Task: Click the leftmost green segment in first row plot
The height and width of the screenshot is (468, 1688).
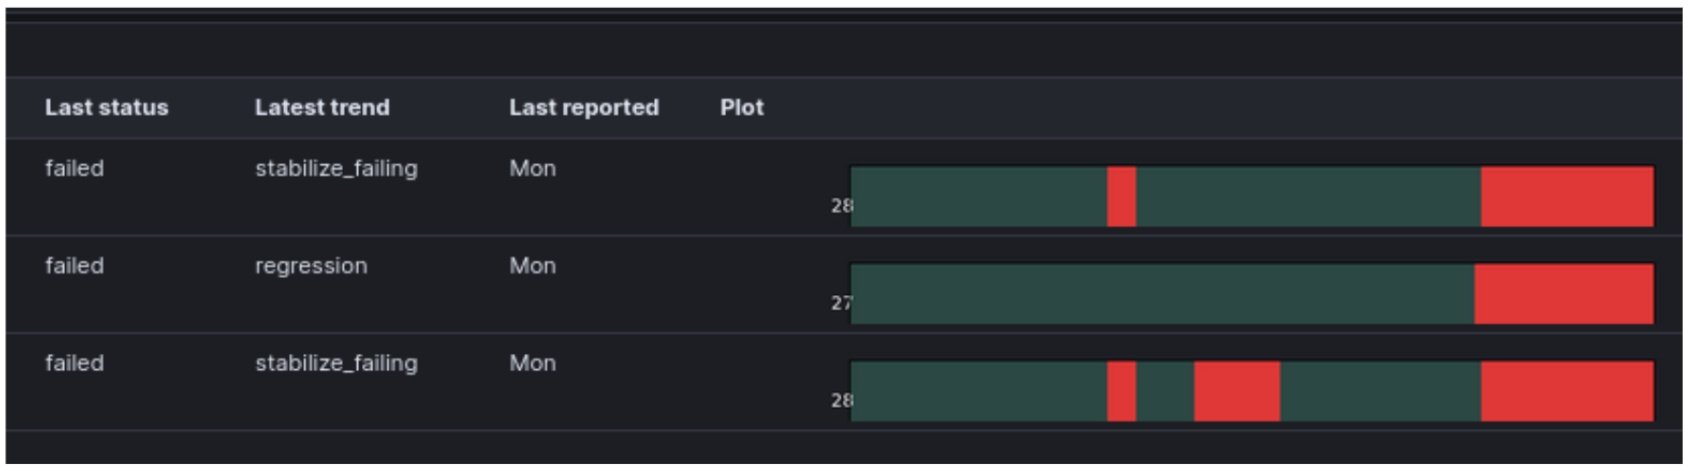Action: [x=978, y=197]
